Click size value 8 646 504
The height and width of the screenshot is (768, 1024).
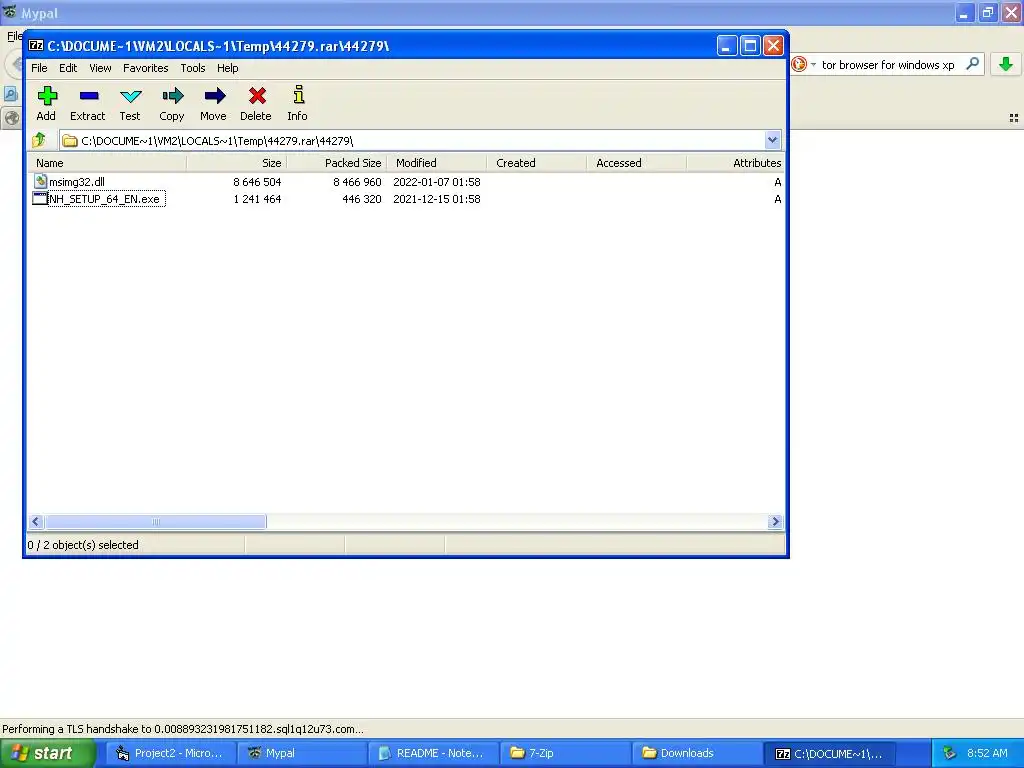257,182
